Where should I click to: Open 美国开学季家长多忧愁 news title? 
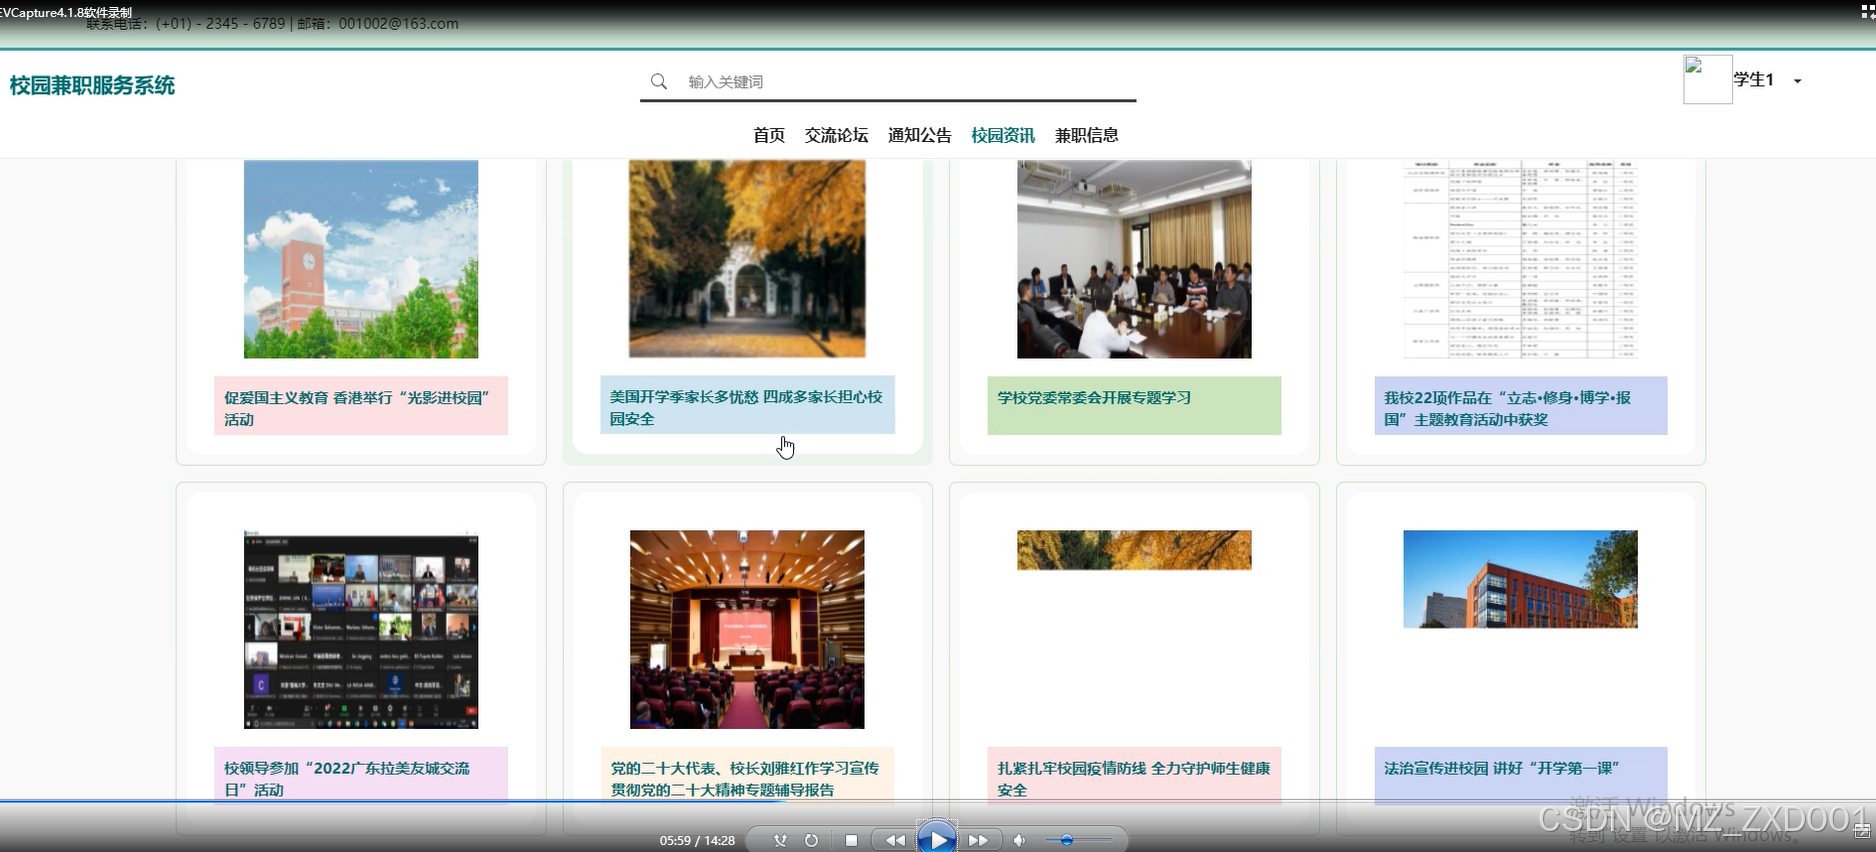tap(747, 405)
